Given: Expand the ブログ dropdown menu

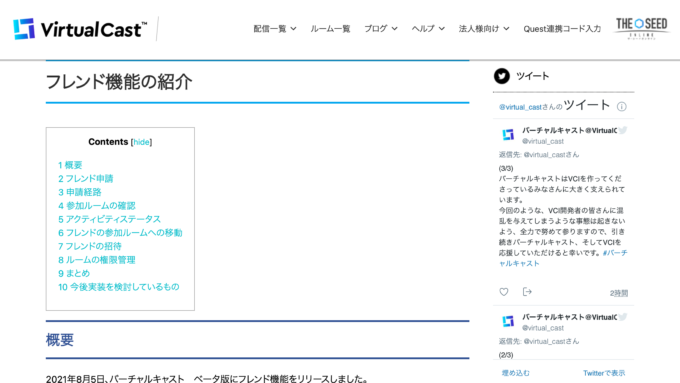Looking at the screenshot, I should pyautogui.click(x=381, y=29).
